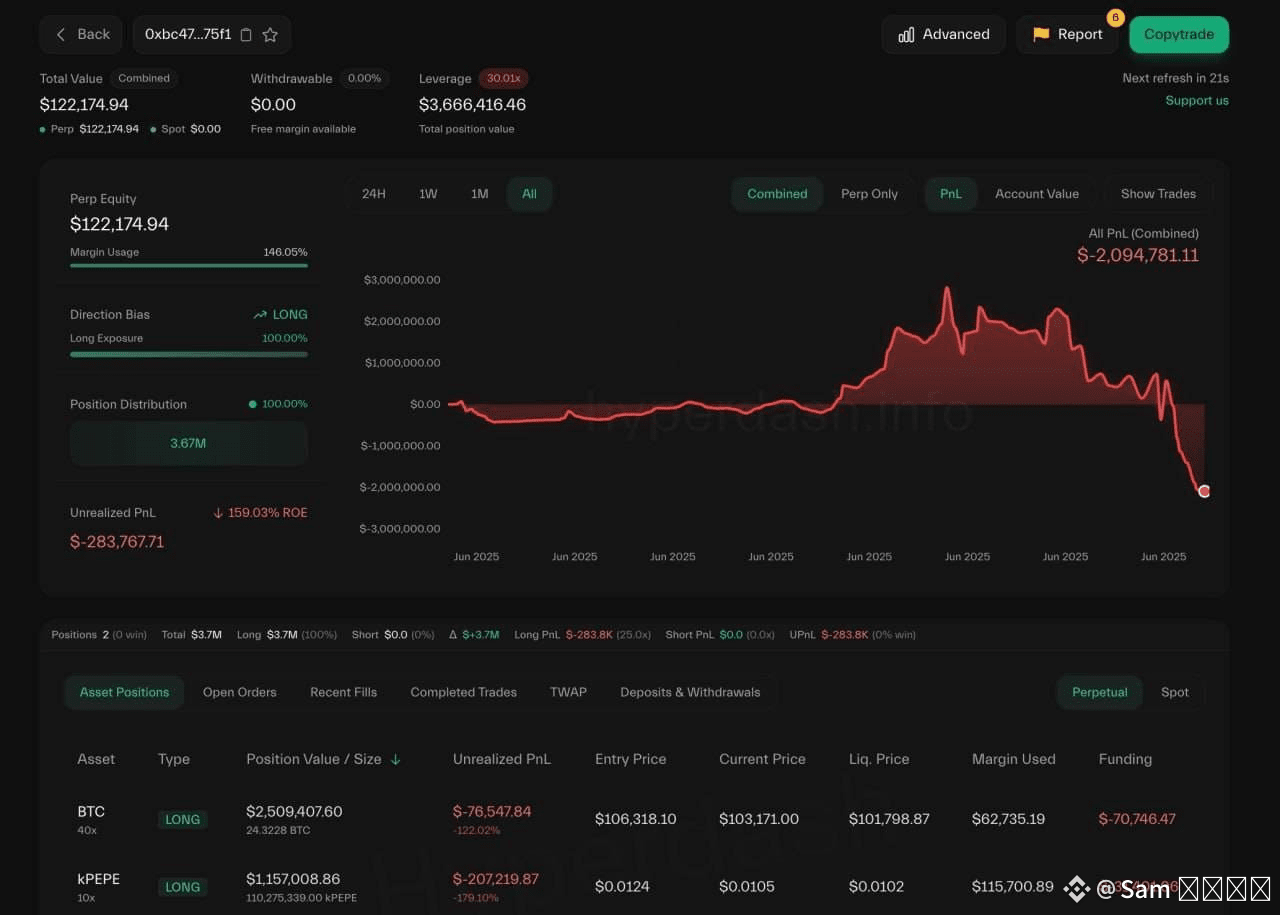Click kPEPE unrealized PnL $-207,219.87
1280x915 pixels.
[496, 879]
